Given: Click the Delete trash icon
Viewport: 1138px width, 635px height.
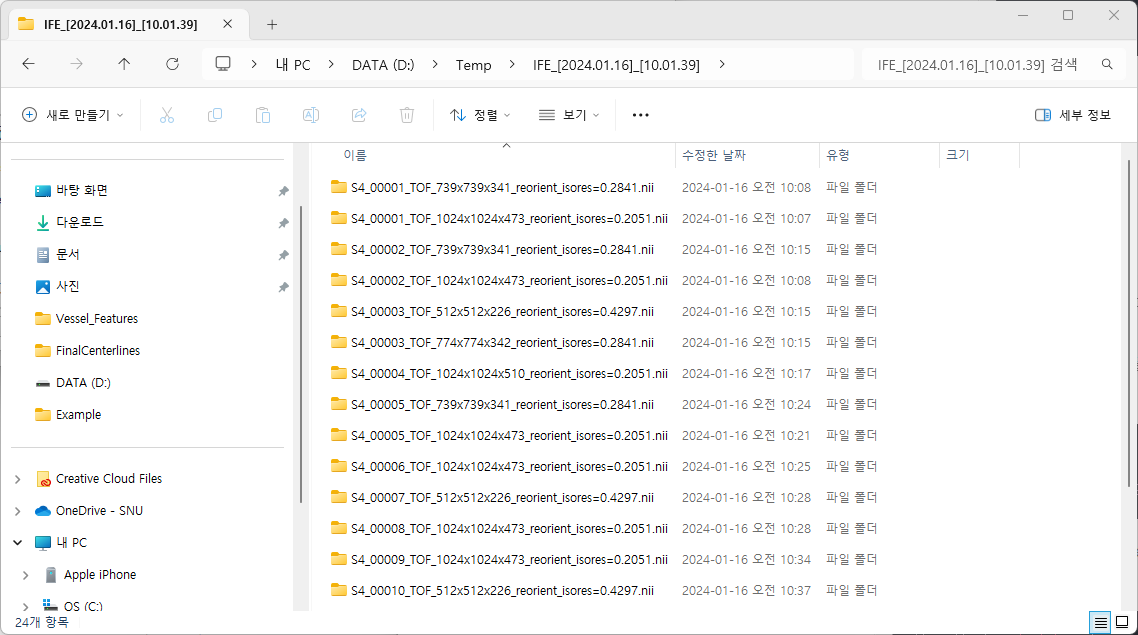Looking at the screenshot, I should point(407,115).
